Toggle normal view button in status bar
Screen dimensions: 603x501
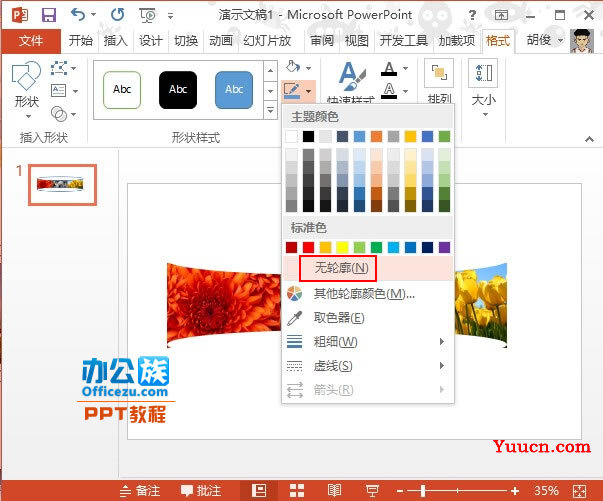pos(259,490)
